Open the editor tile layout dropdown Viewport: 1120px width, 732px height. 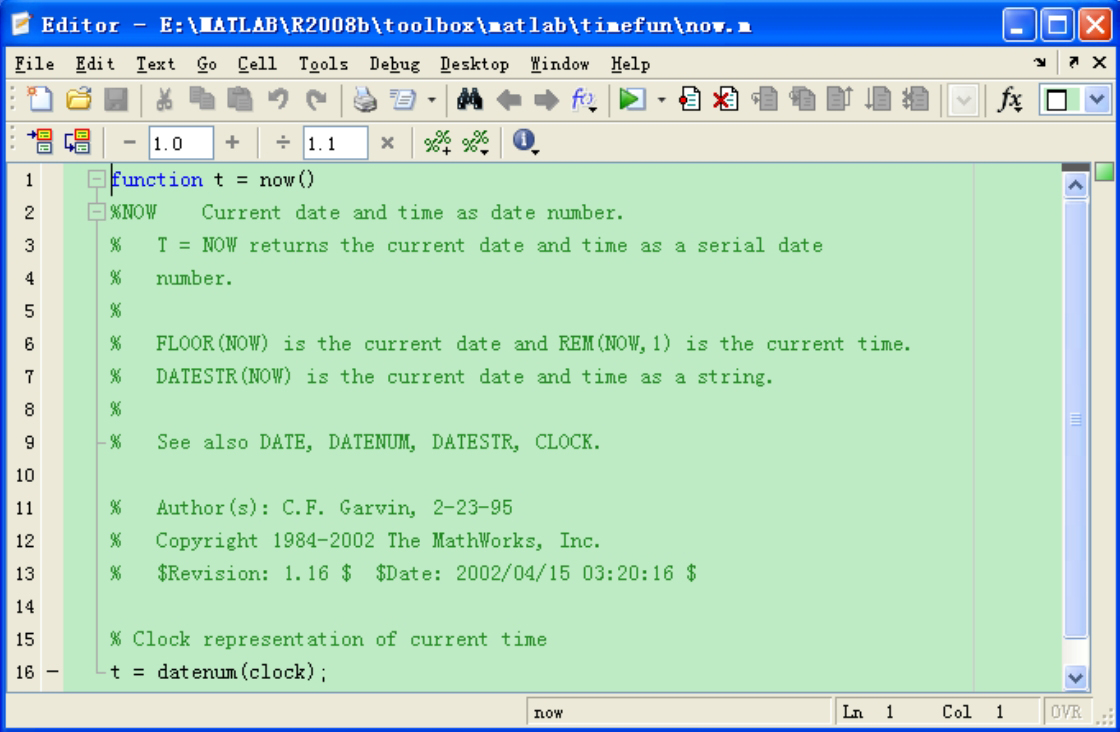tap(1096, 100)
